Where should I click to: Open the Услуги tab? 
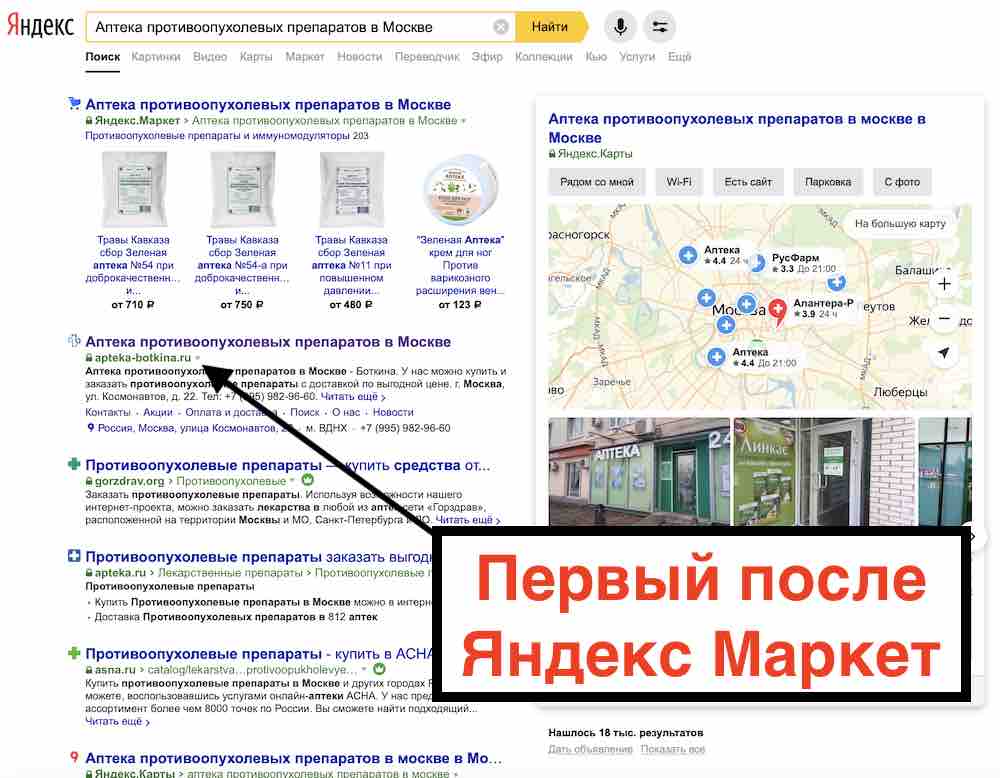tap(637, 57)
